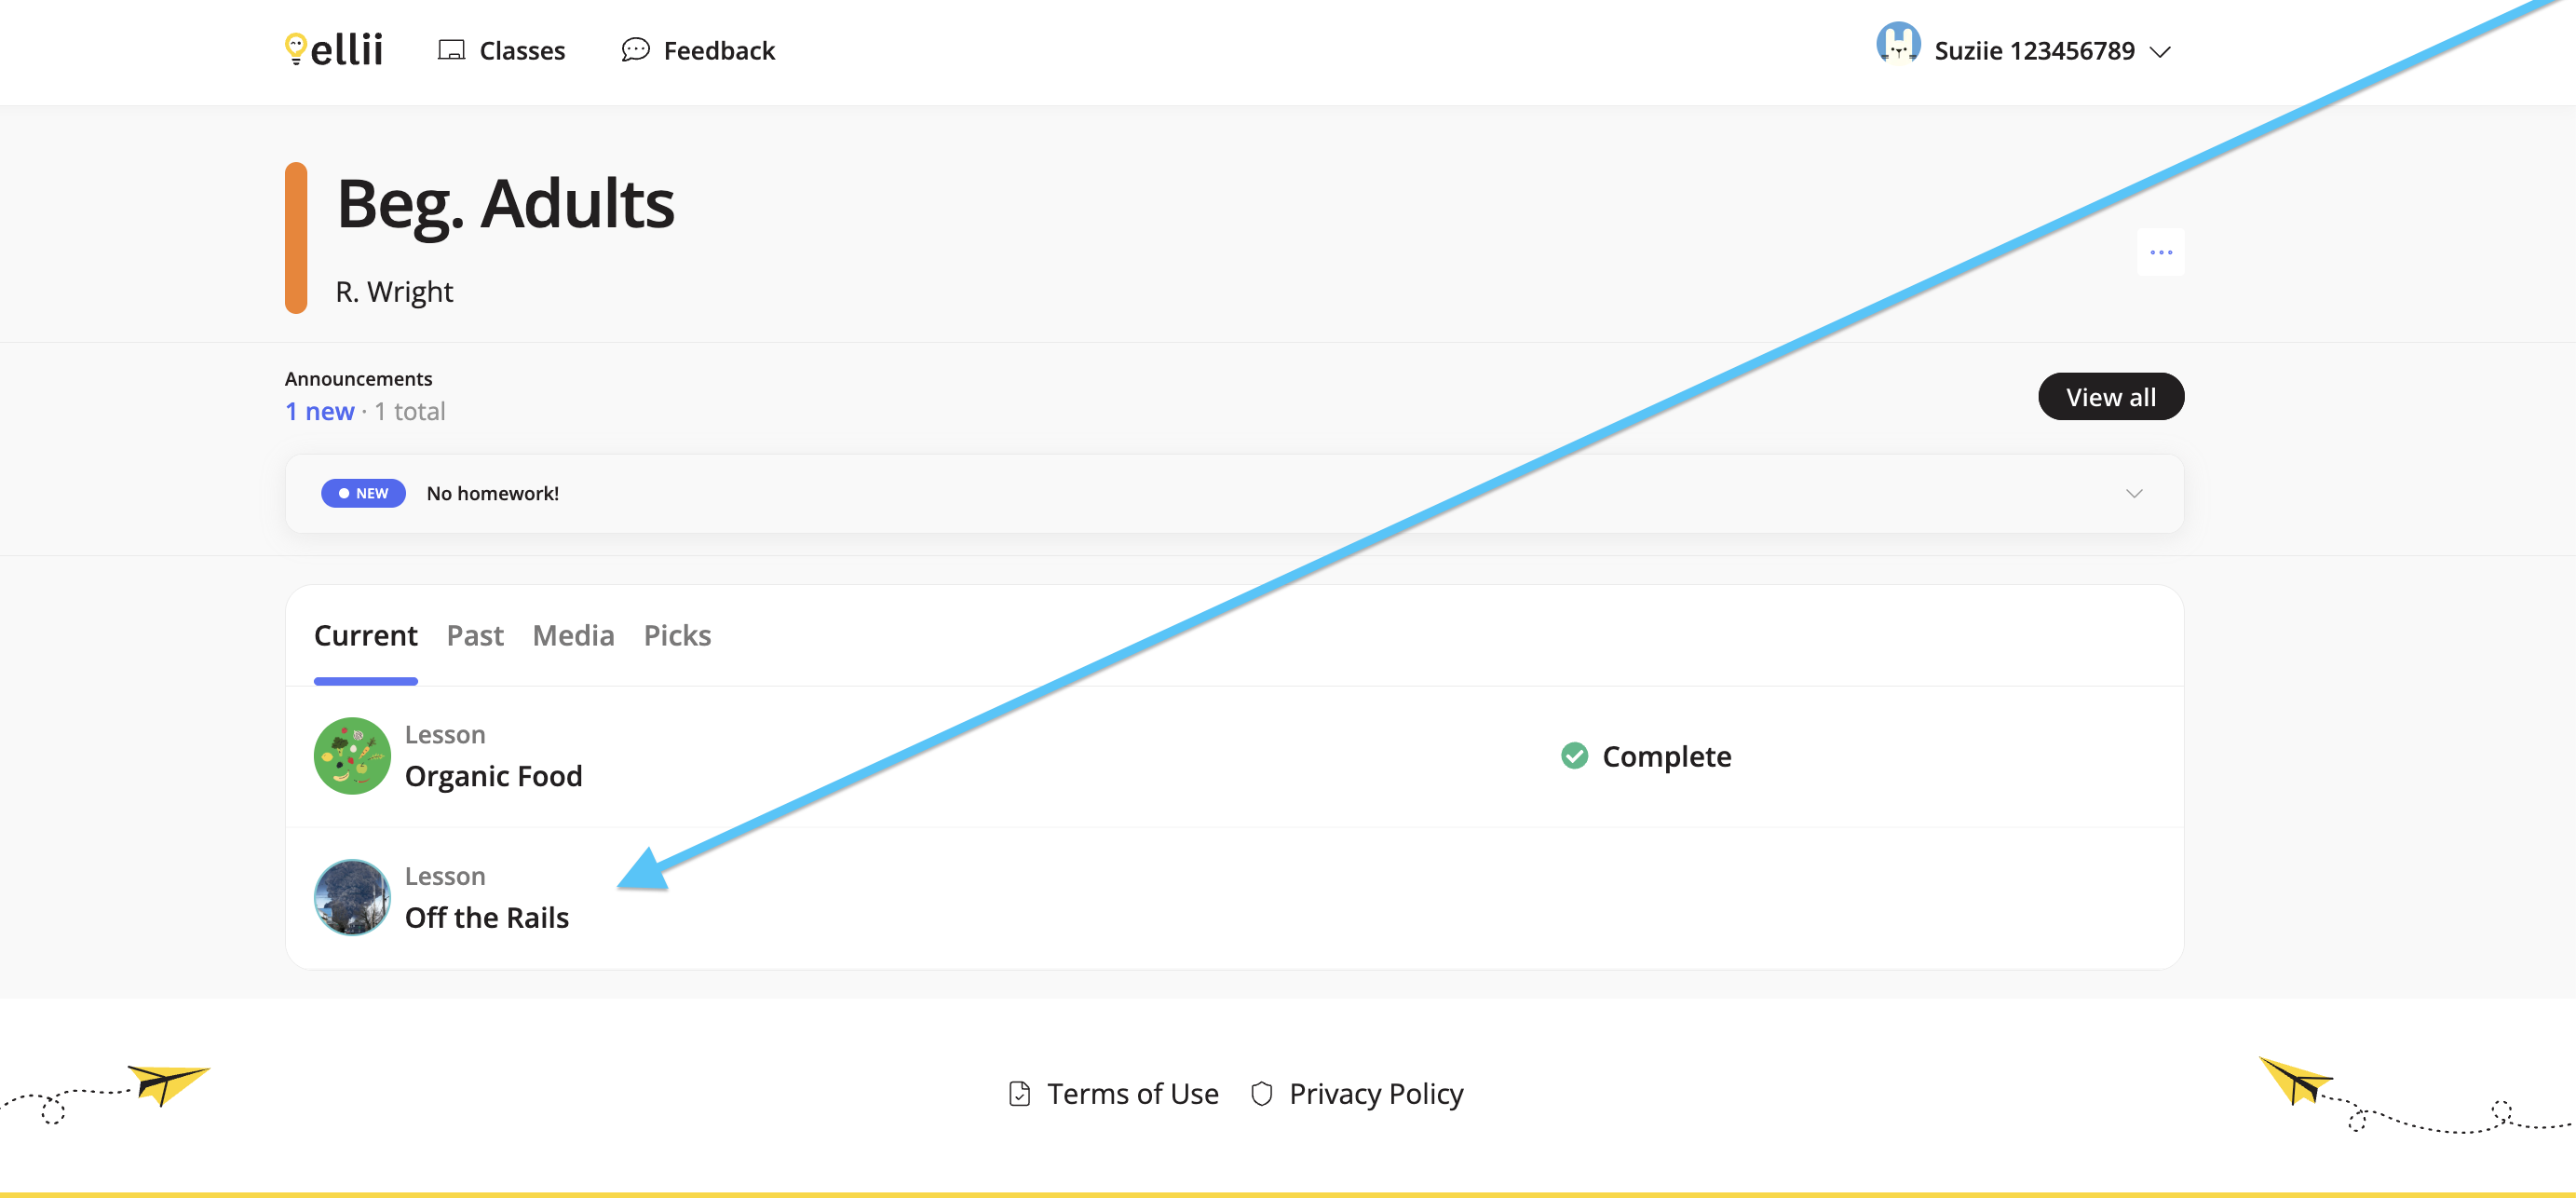Click the Terms of Use document icon
This screenshot has height=1198, width=2576.
(x=1019, y=1094)
